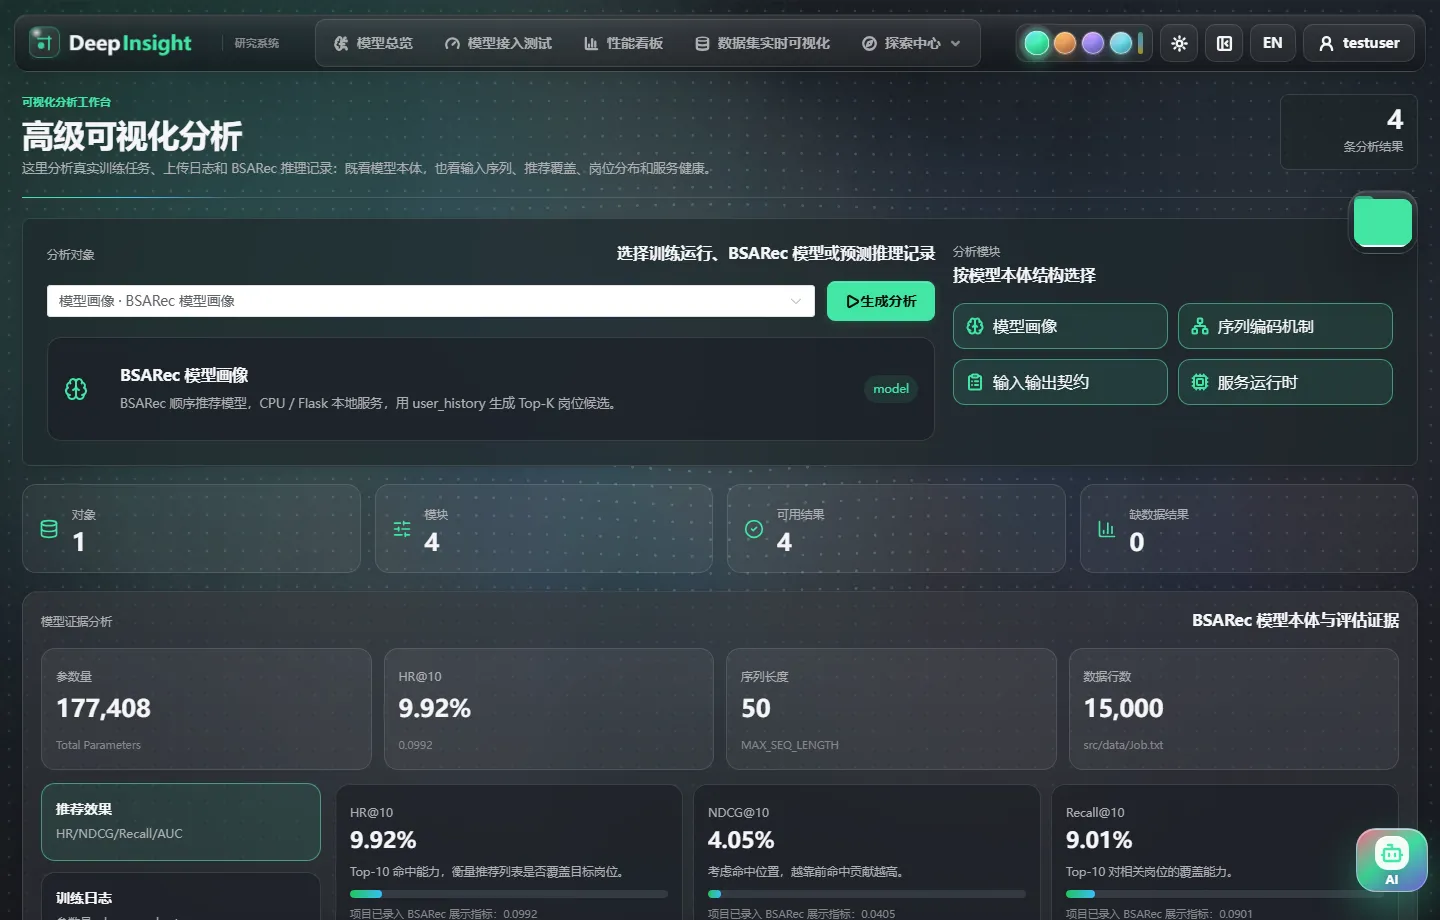Open 数据集实时可视化 page
The width and height of the screenshot is (1440, 920).
point(762,43)
